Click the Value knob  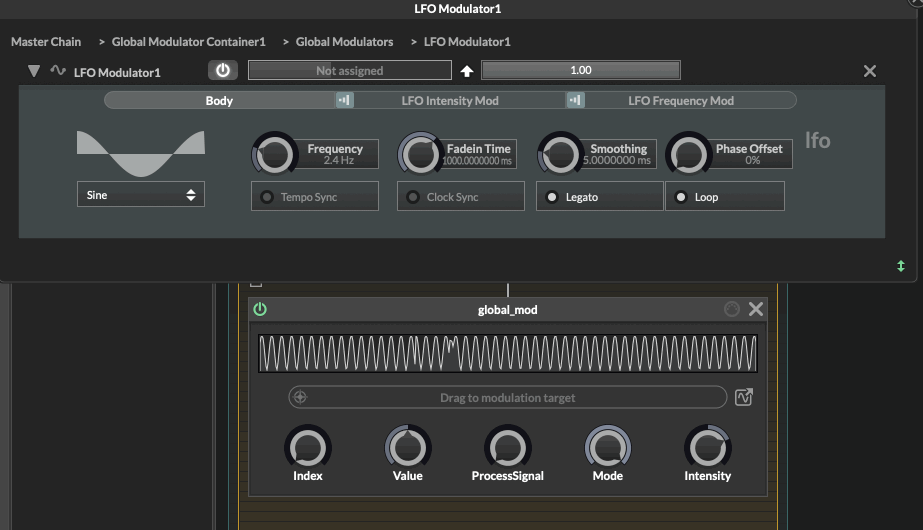[x=408, y=448]
